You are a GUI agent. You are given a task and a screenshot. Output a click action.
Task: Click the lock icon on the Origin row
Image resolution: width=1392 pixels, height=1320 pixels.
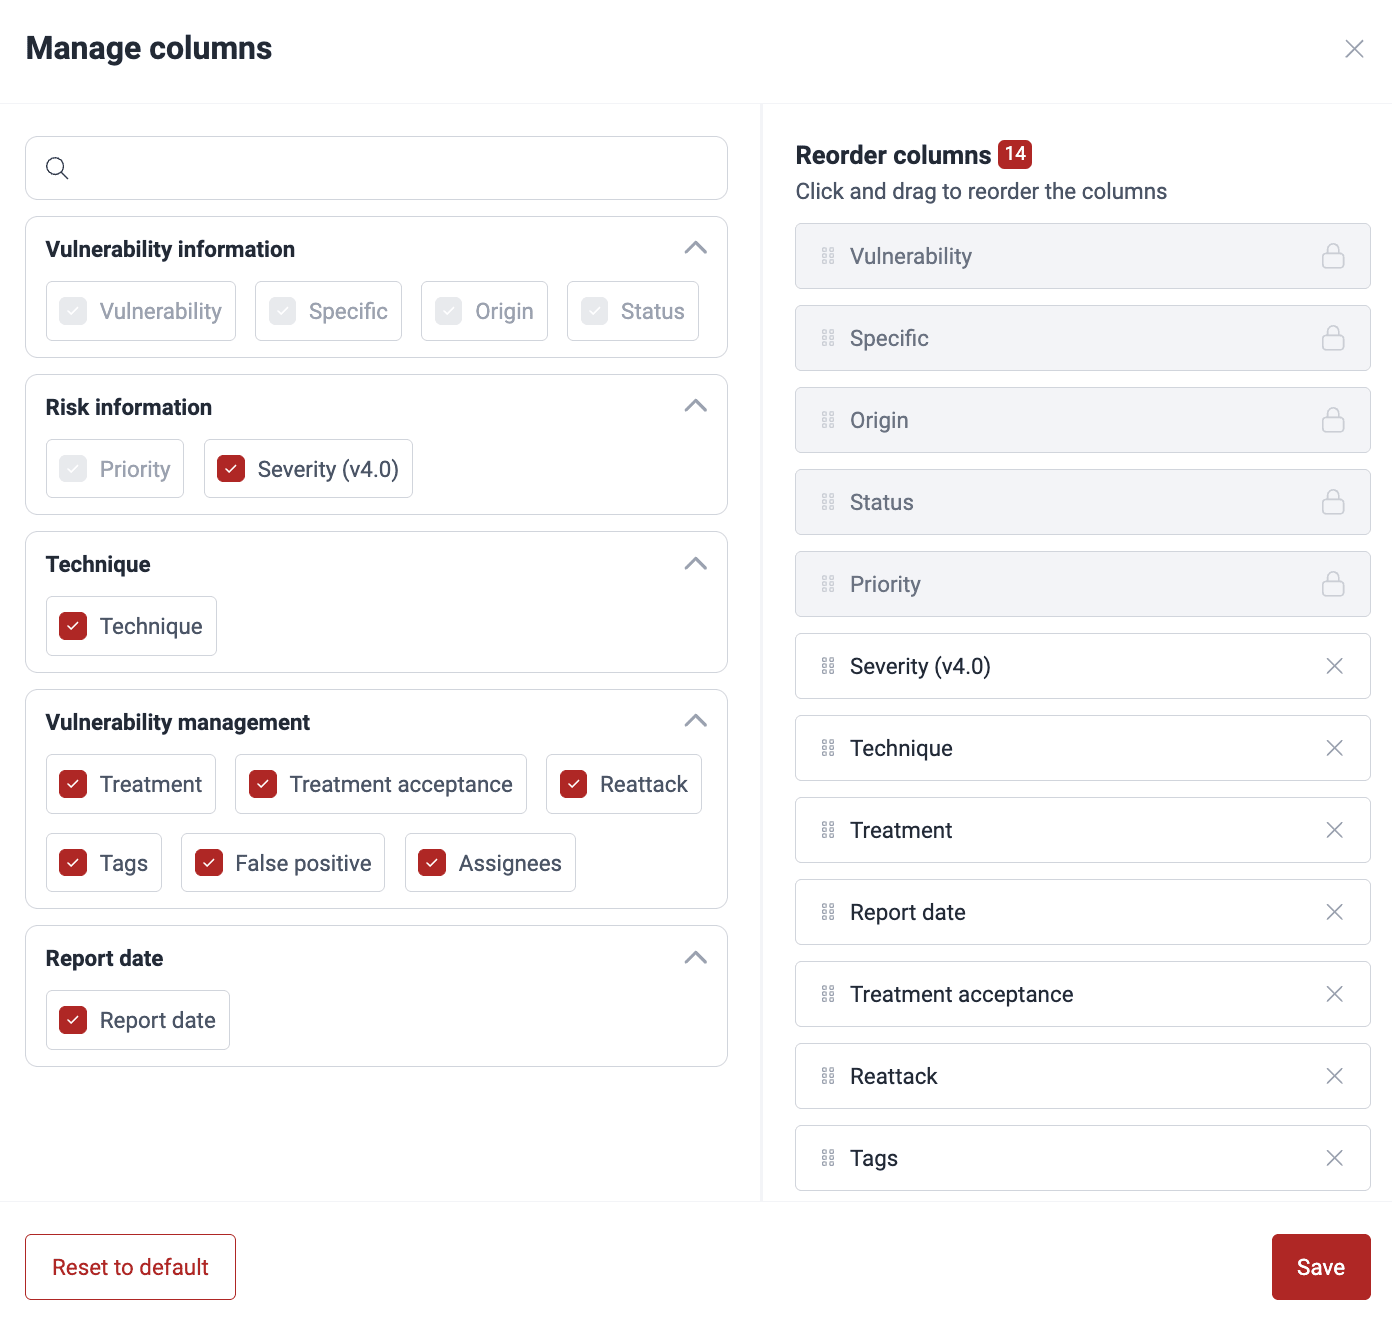coord(1334,420)
